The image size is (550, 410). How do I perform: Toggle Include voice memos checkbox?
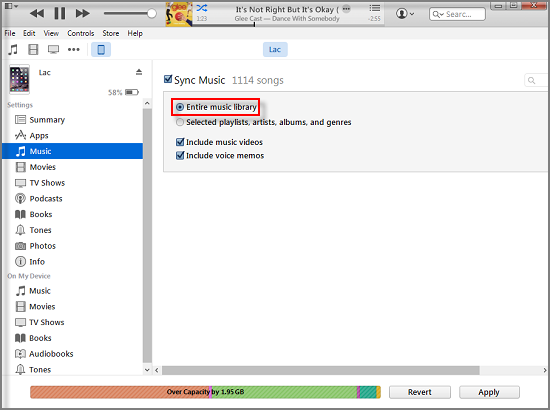(180, 155)
